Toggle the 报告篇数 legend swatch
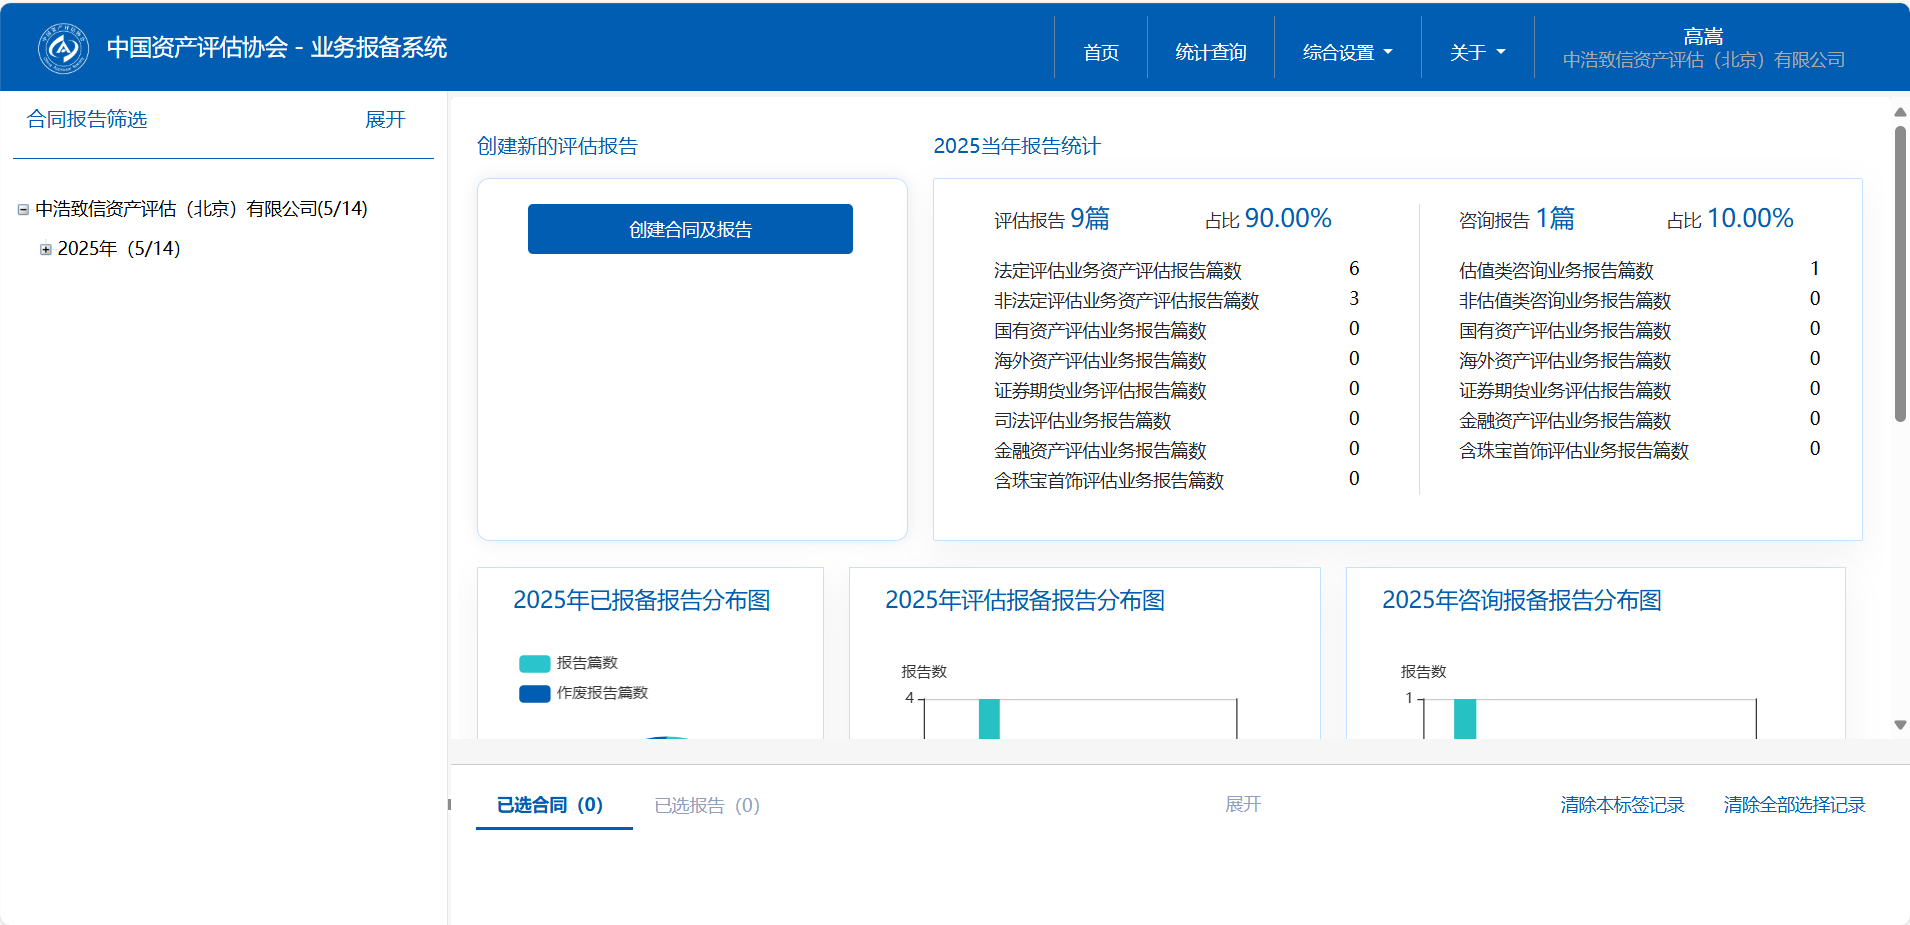 click(535, 663)
